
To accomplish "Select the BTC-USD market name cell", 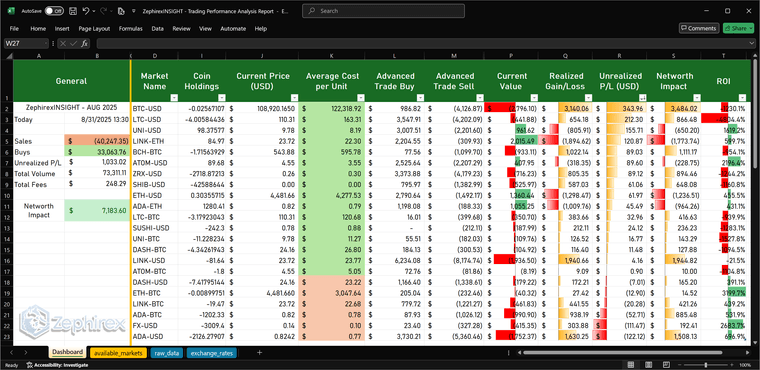I will tap(154, 109).
